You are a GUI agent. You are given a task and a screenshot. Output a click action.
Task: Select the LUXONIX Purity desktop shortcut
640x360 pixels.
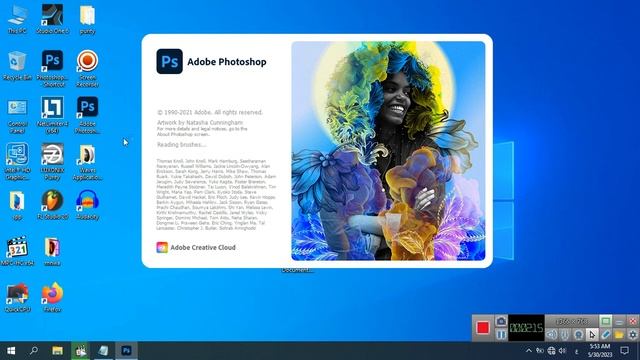(x=52, y=162)
